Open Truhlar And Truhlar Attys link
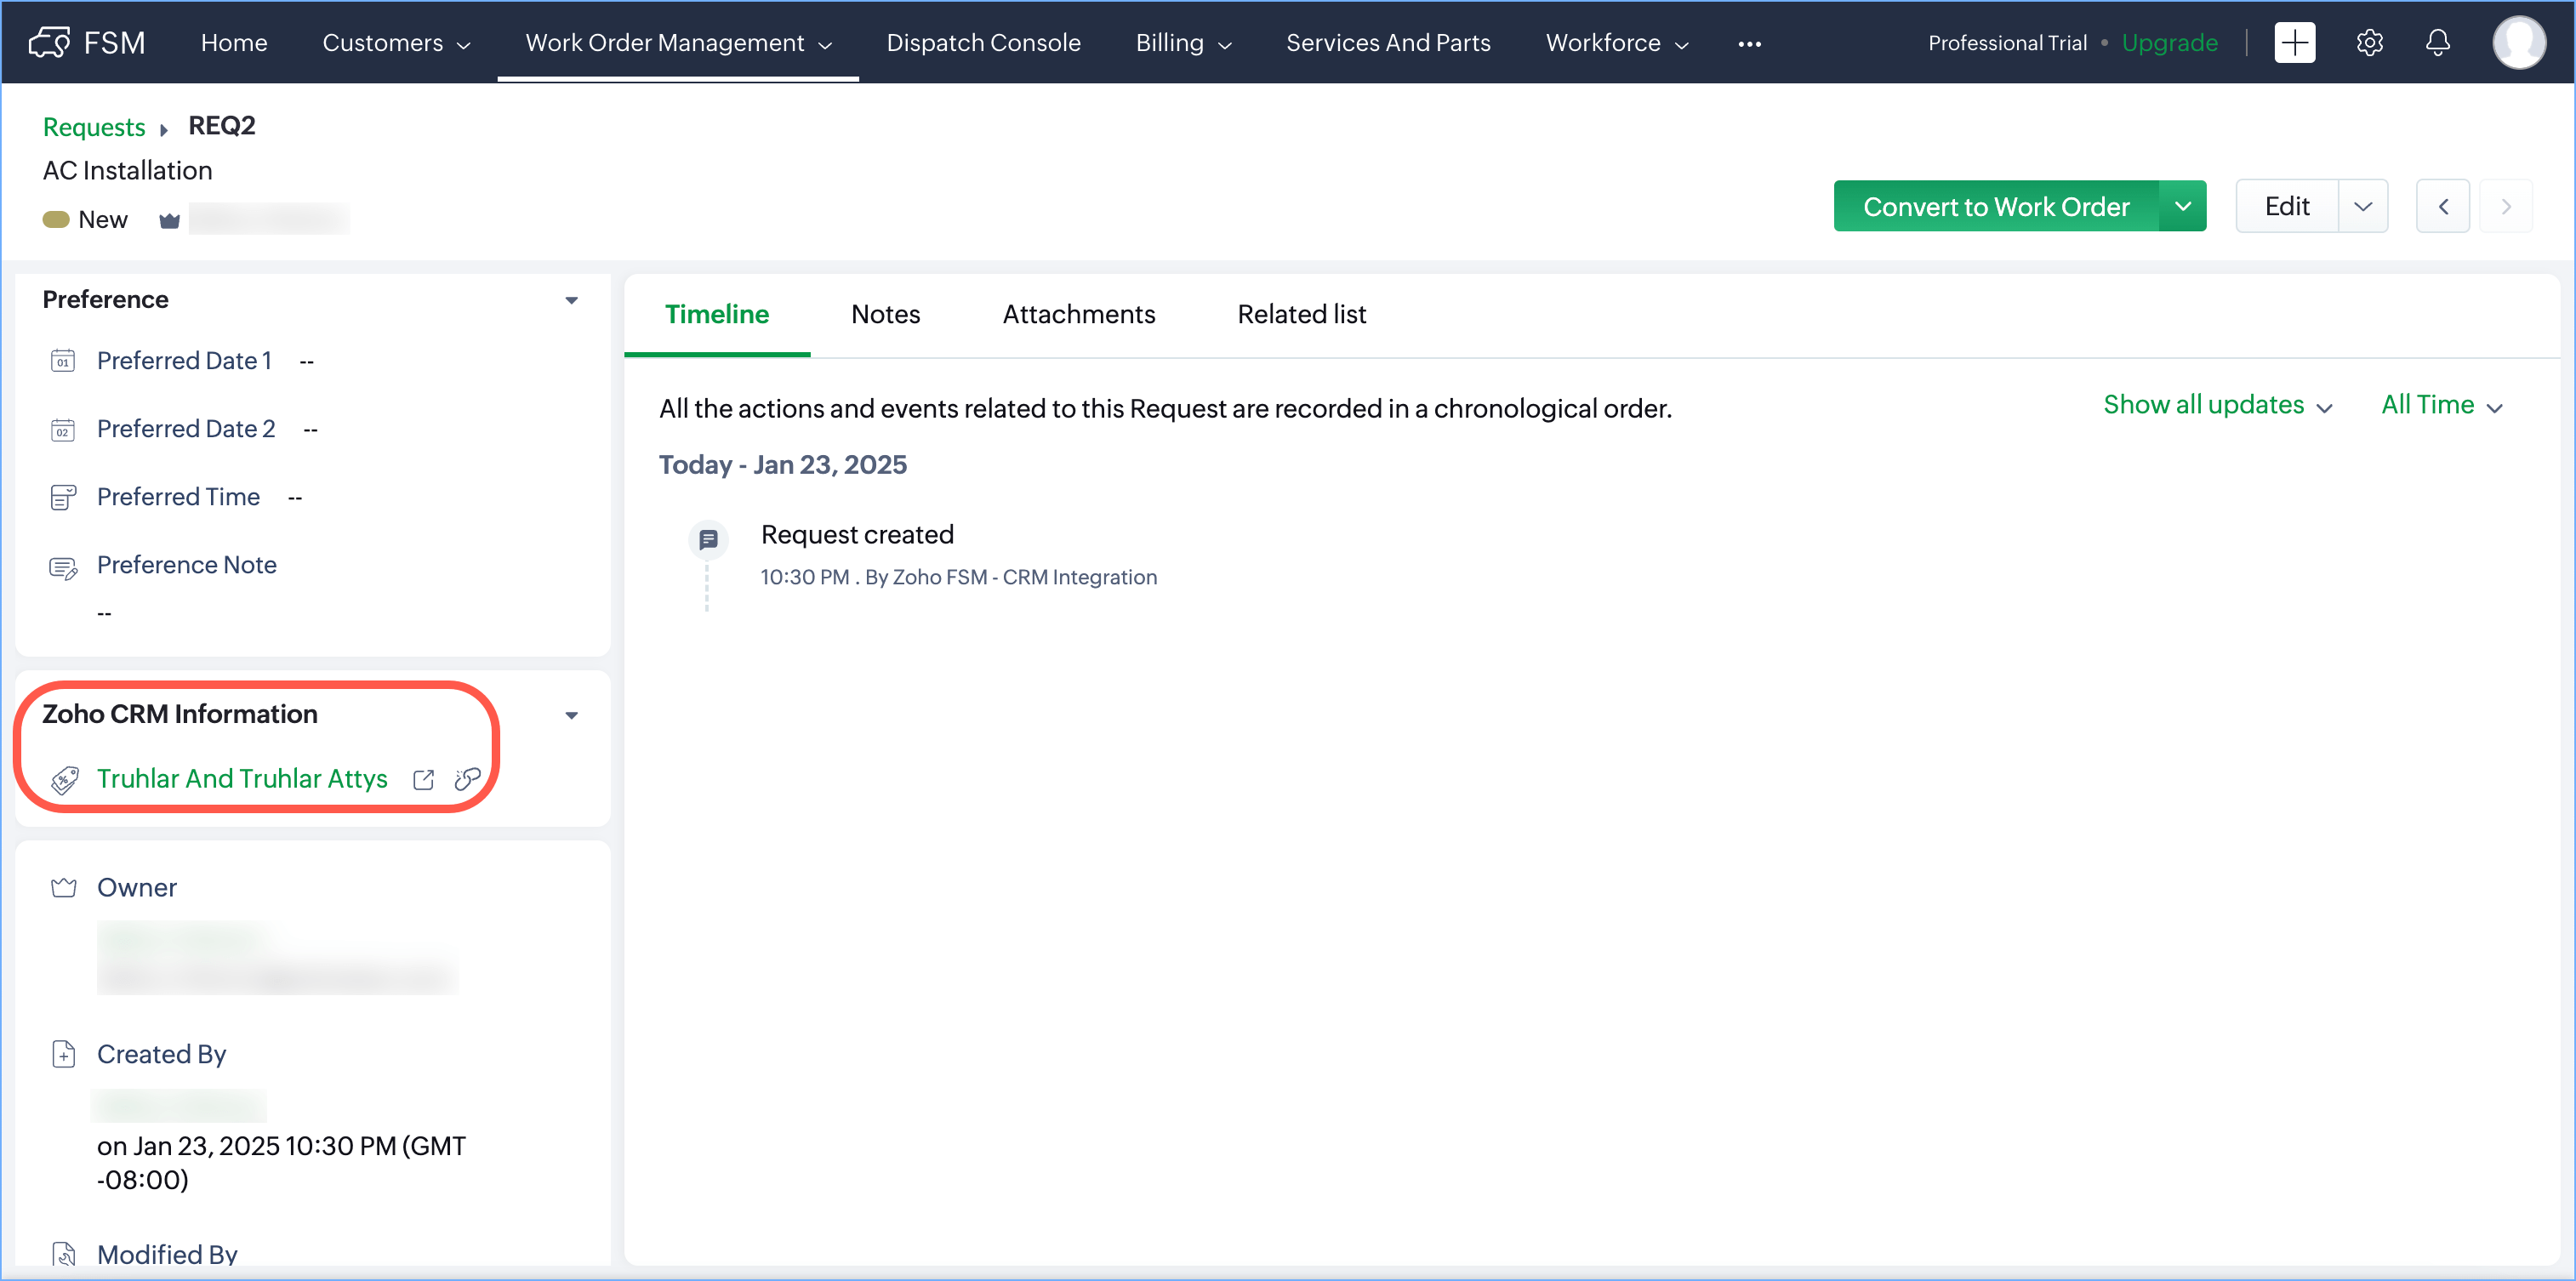Screen dimensions: 2576x1281 click(242, 778)
